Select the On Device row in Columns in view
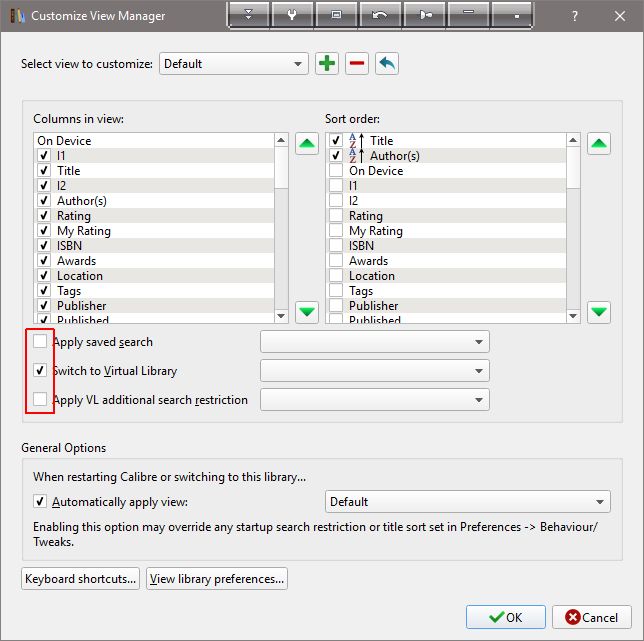Viewport: 644px width, 641px height. click(x=154, y=140)
